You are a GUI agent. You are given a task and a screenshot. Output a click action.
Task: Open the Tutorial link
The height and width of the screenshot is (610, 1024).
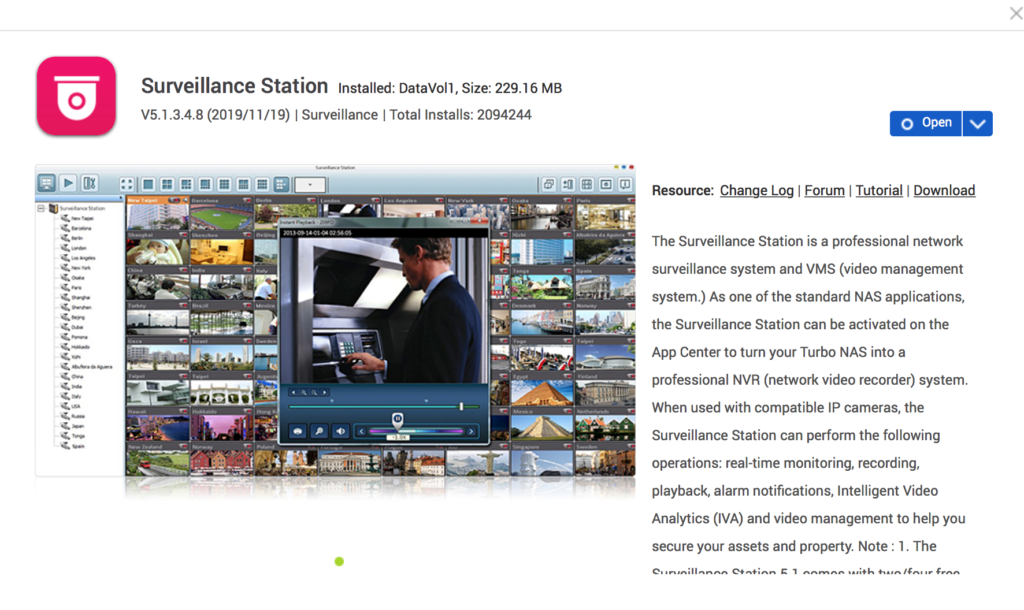pyautogui.click(x=879, y=190)
